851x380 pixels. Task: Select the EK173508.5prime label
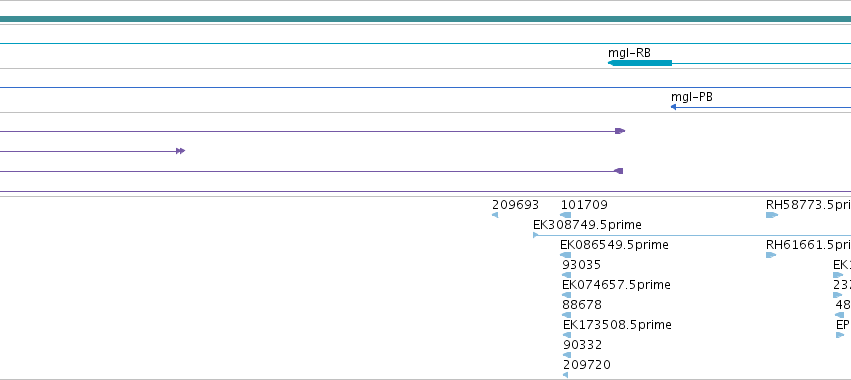coord(618,325)
